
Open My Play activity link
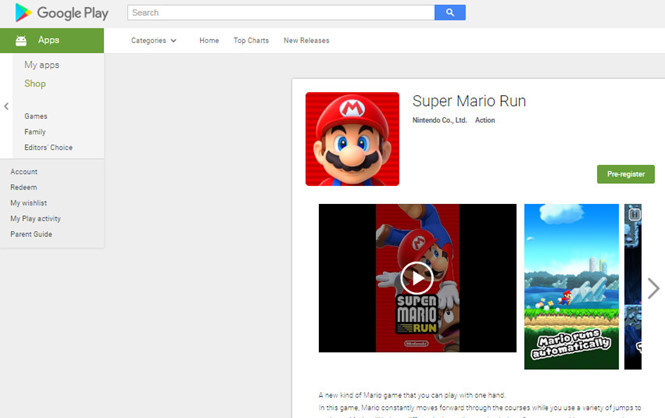click(35, 219)
